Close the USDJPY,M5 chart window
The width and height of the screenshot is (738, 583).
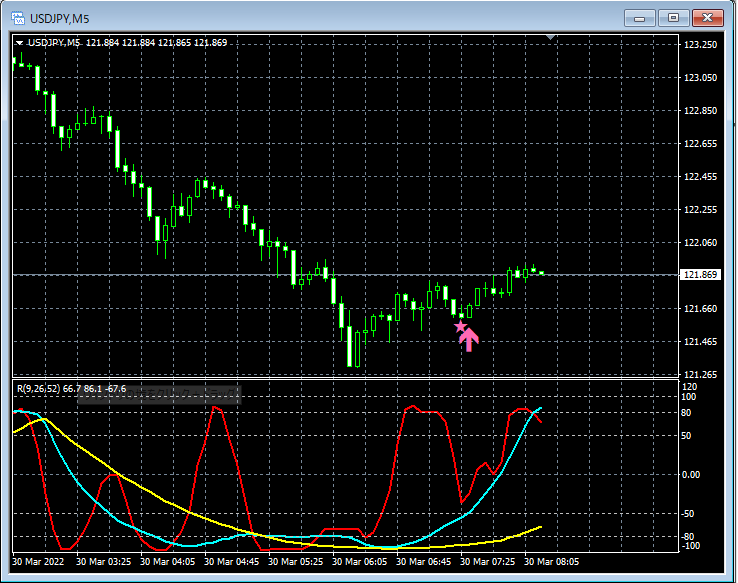707,18
